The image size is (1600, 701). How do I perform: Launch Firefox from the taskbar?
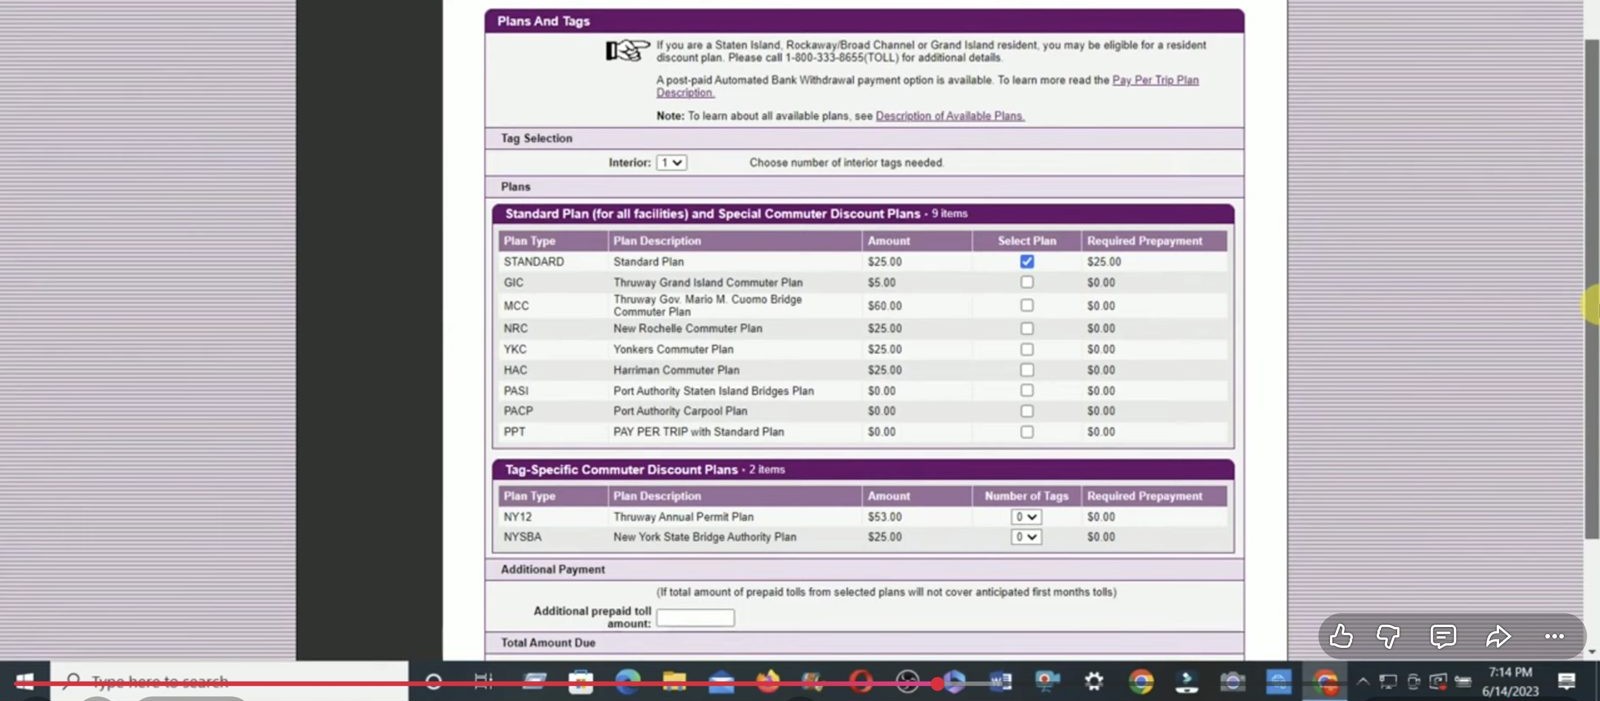pos(768,682)
